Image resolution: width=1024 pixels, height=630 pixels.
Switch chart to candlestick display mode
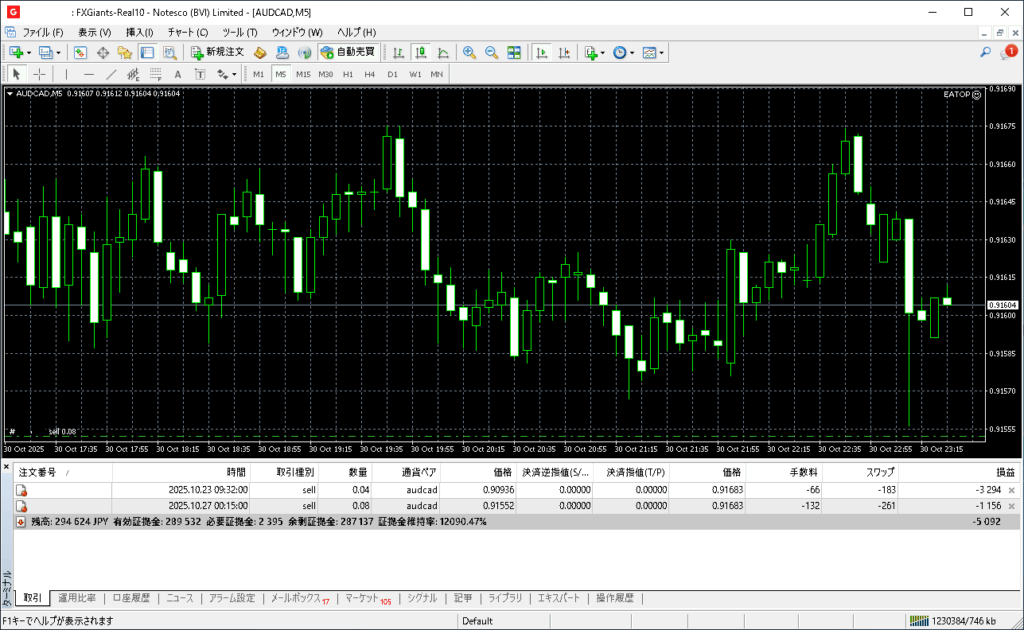click(421, 52)
